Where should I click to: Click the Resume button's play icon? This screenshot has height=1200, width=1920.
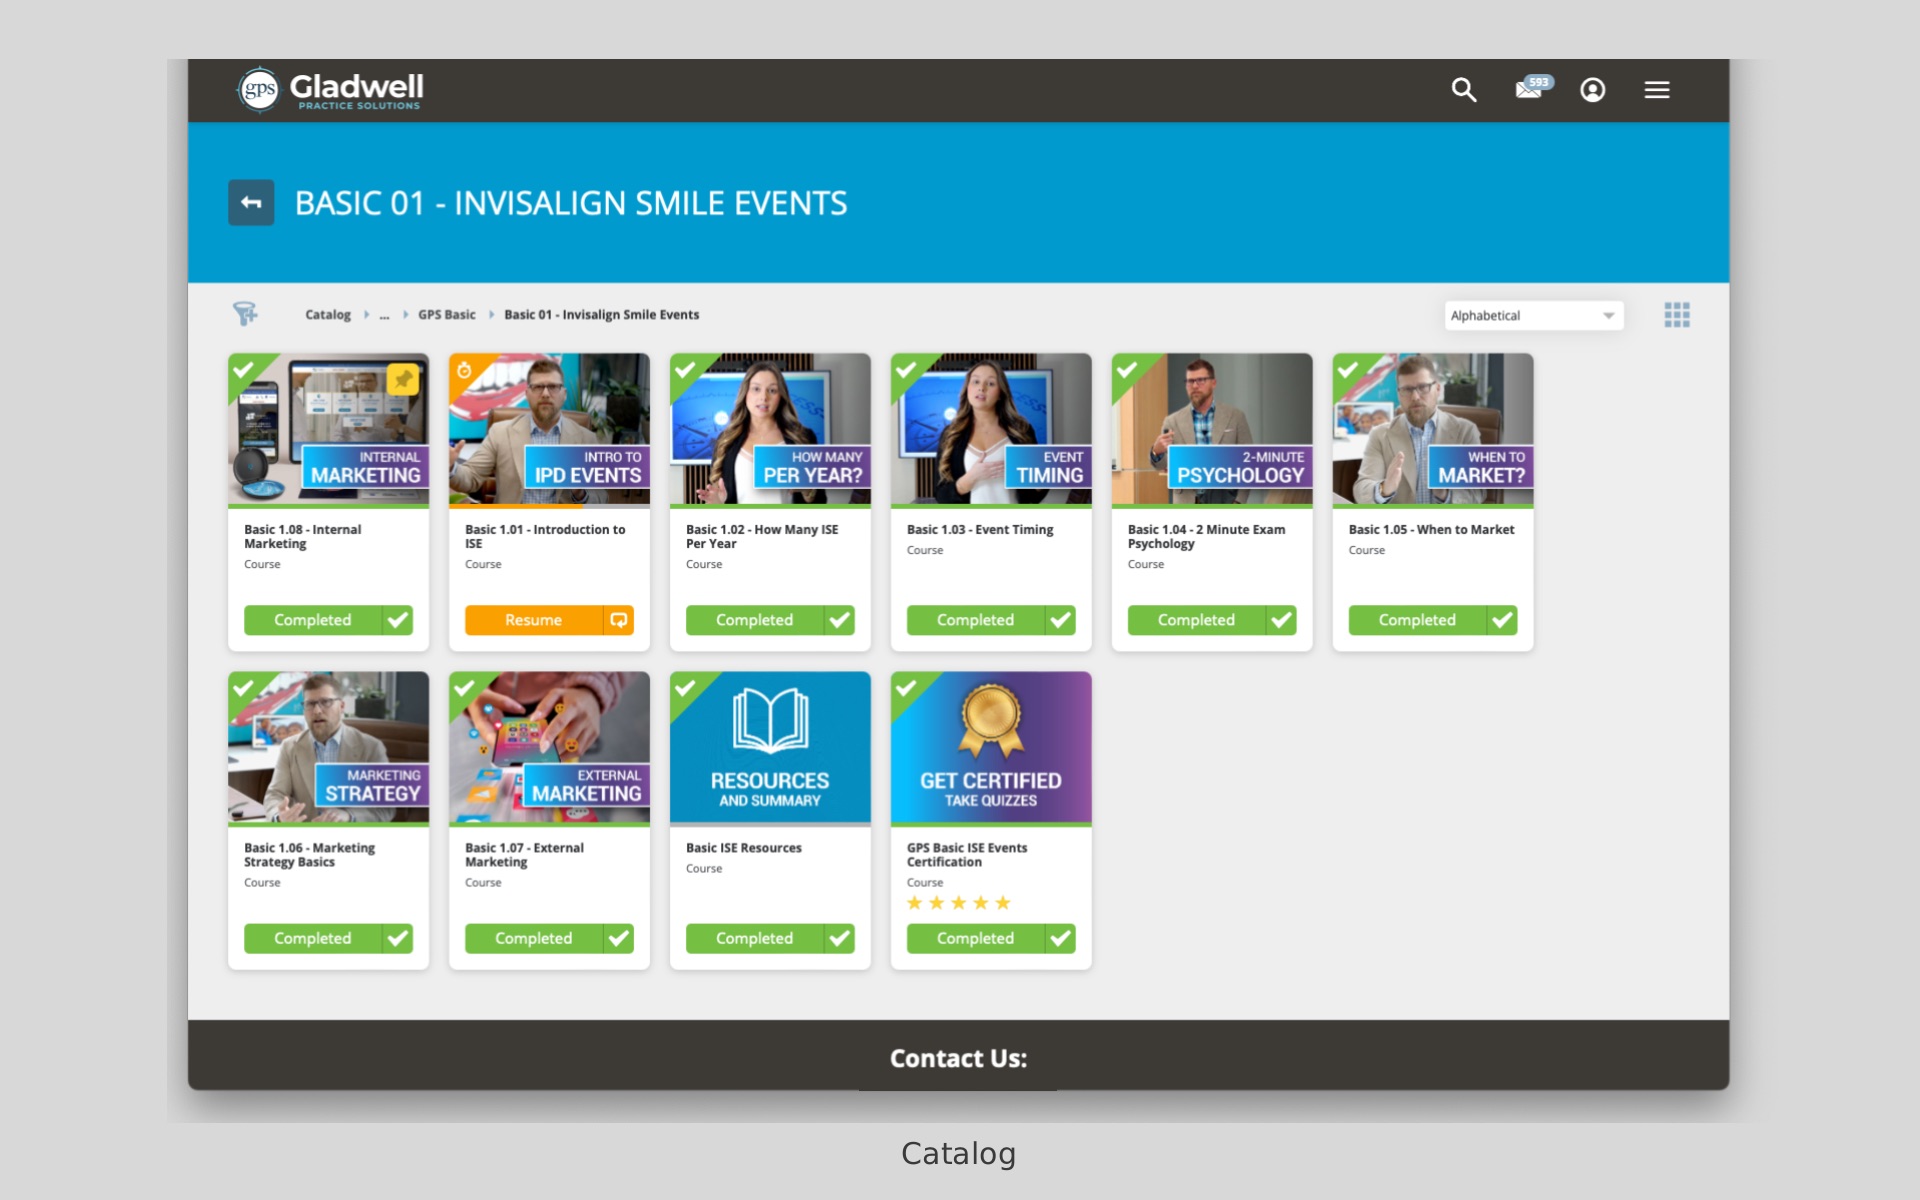(619, 620)
